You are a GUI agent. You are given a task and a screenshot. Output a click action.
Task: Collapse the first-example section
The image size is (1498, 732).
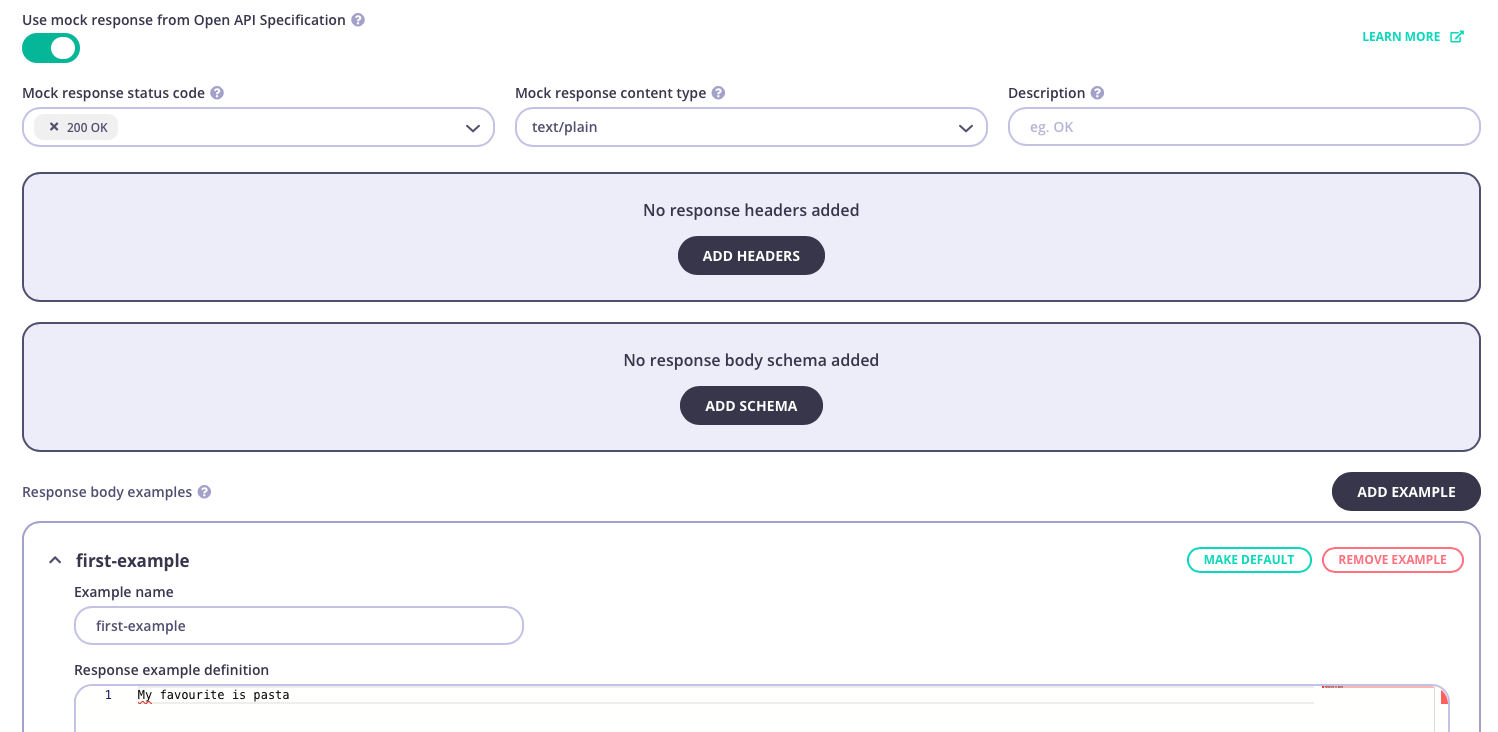click(55, 560)
